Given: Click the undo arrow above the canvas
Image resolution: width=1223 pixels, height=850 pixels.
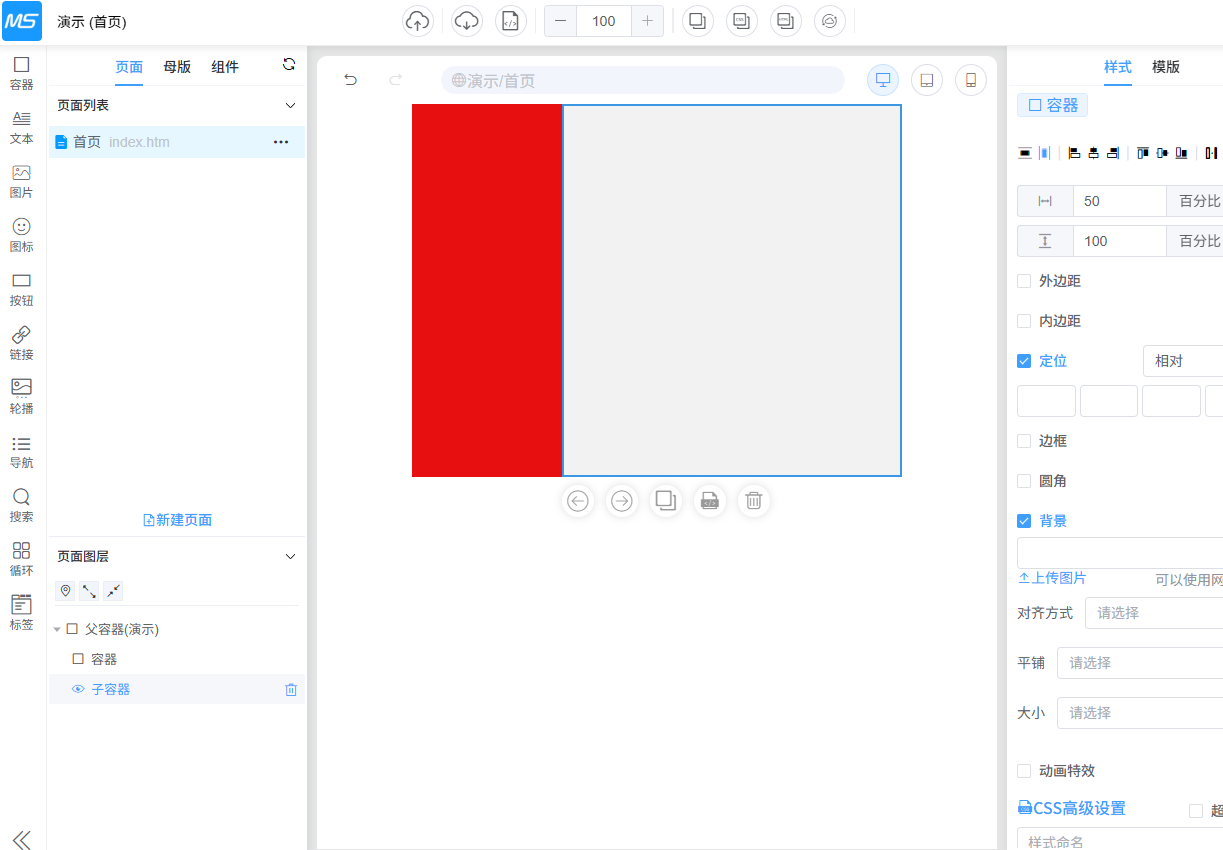Looking at the screenshot, I should point(350,80).
